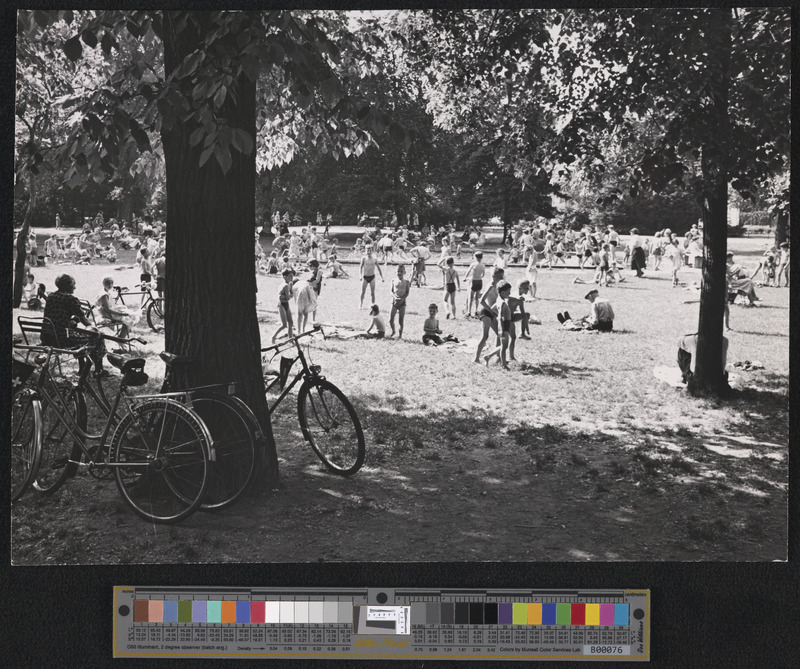Click the orange patch on the color chart

coord(228,611)
